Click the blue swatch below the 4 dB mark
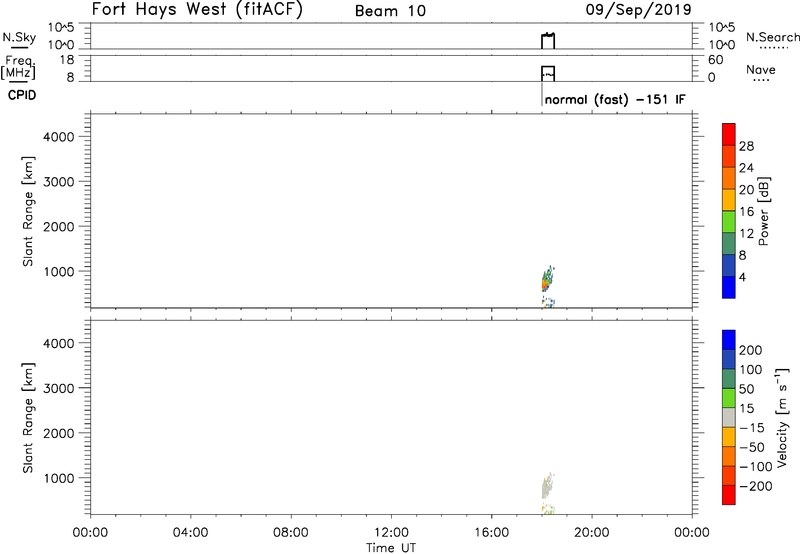 pyautogui.click(x=729, y=287)
